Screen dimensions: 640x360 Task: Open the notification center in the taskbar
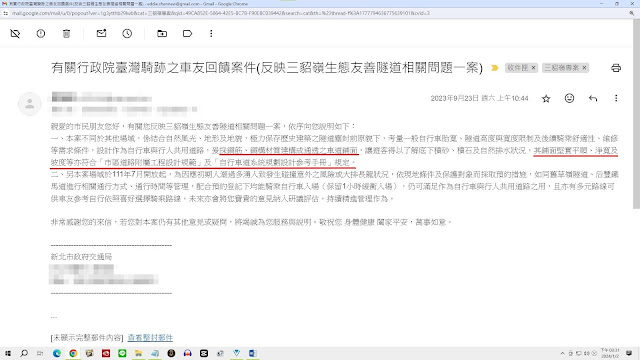(629, 353)
